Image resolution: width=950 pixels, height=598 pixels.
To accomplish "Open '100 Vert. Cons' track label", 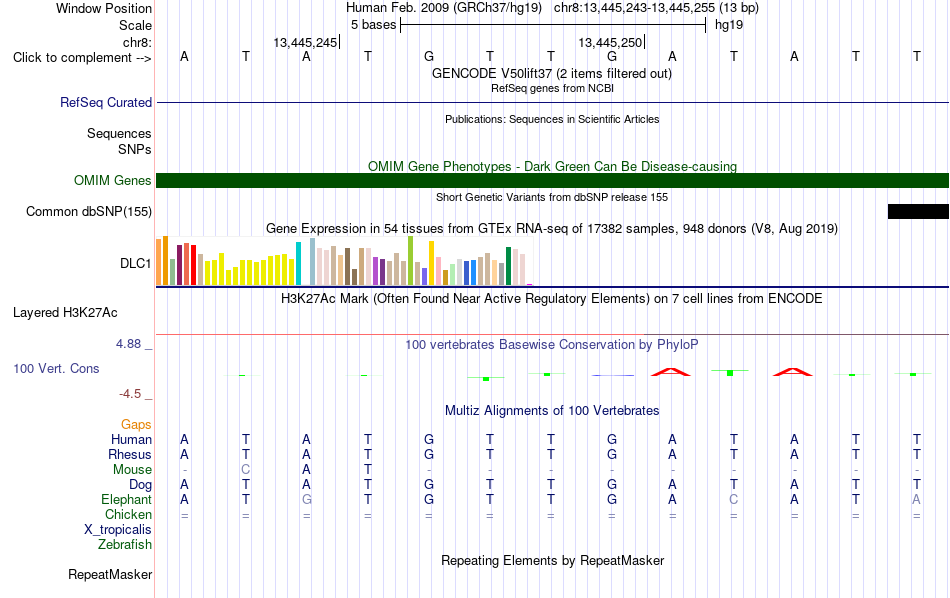I will 56,368.
